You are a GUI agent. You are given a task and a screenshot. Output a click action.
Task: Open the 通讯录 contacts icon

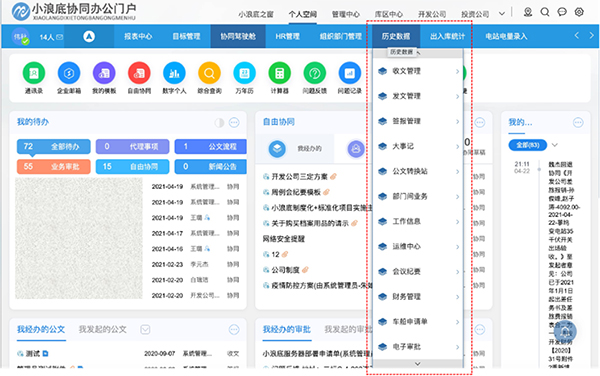coord(34,73)
